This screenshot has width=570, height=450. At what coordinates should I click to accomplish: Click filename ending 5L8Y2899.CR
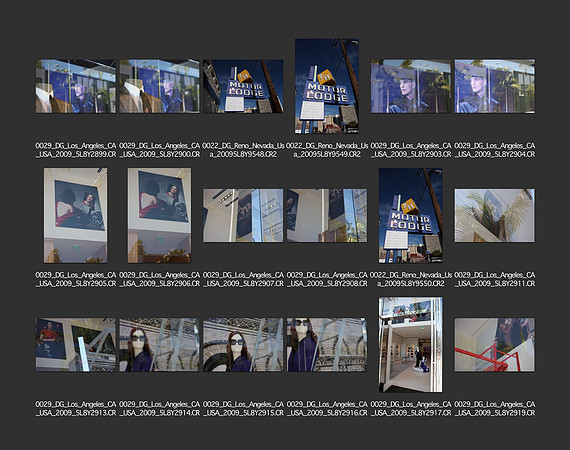click(76, 150)
